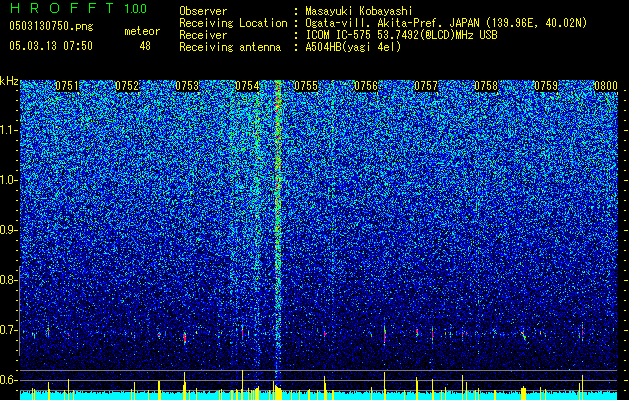Click the 0759 time marker

coord(546,86)
